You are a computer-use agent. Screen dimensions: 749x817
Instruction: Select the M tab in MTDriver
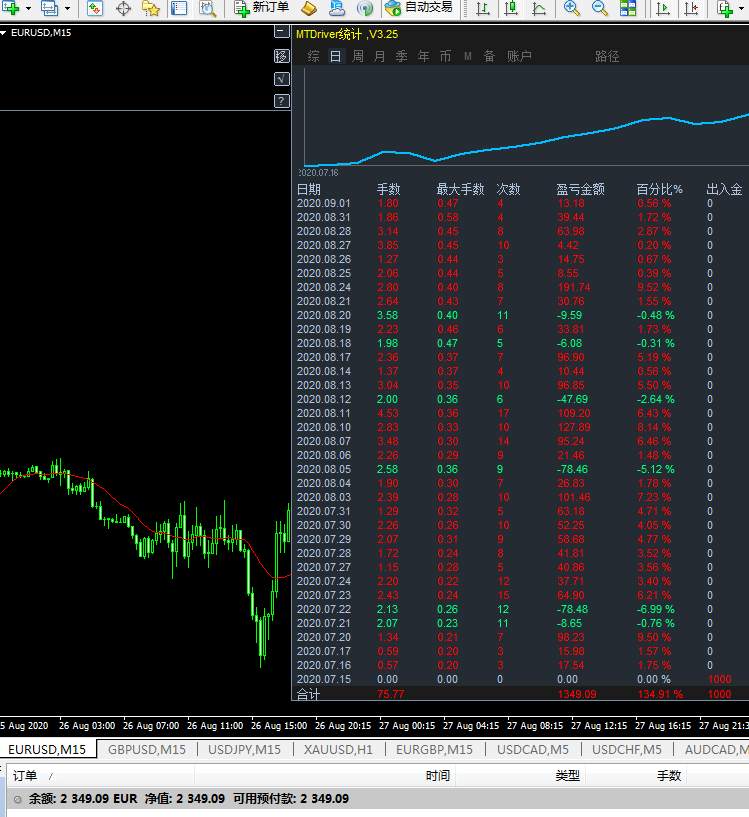pyautogui.click(x=468, y=56)
